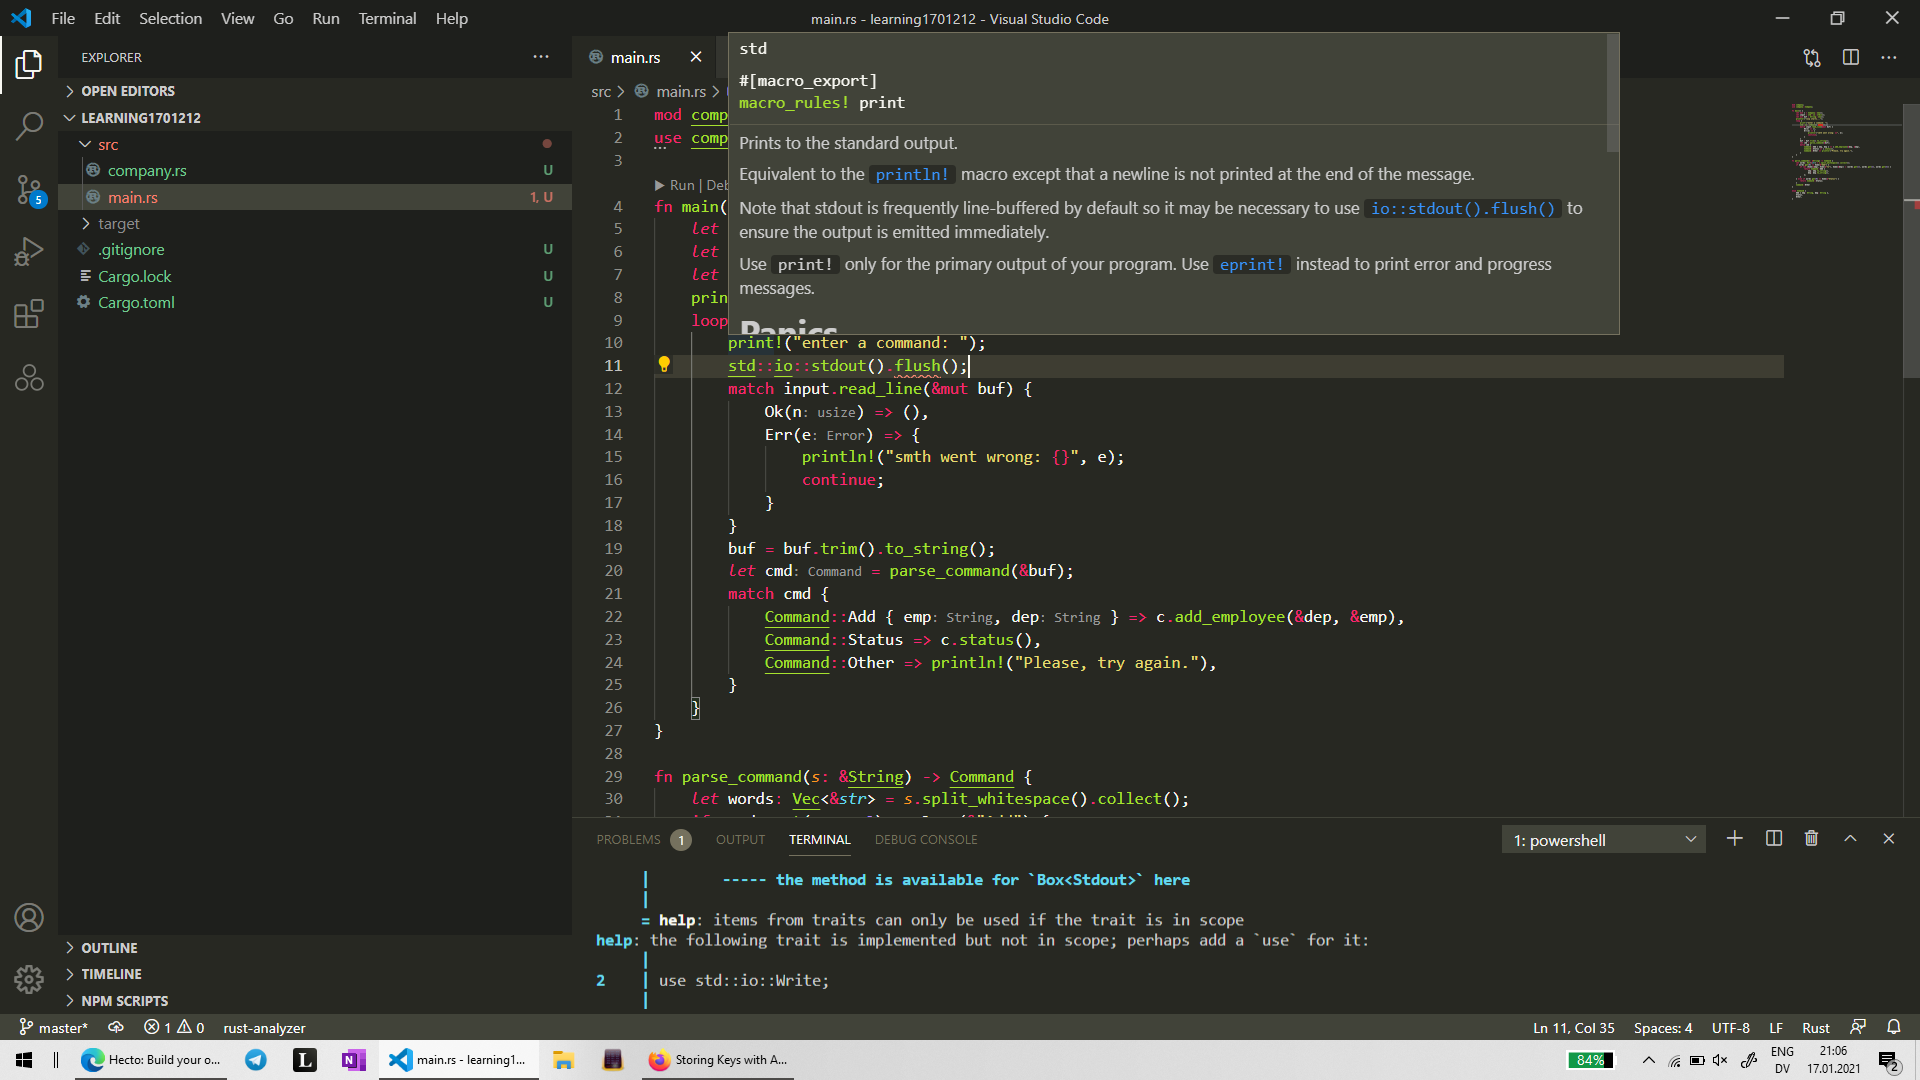Switch to the PROBLEMS tab
The width and height of the screenshot is (1920, 1080).
coord(643,840)
